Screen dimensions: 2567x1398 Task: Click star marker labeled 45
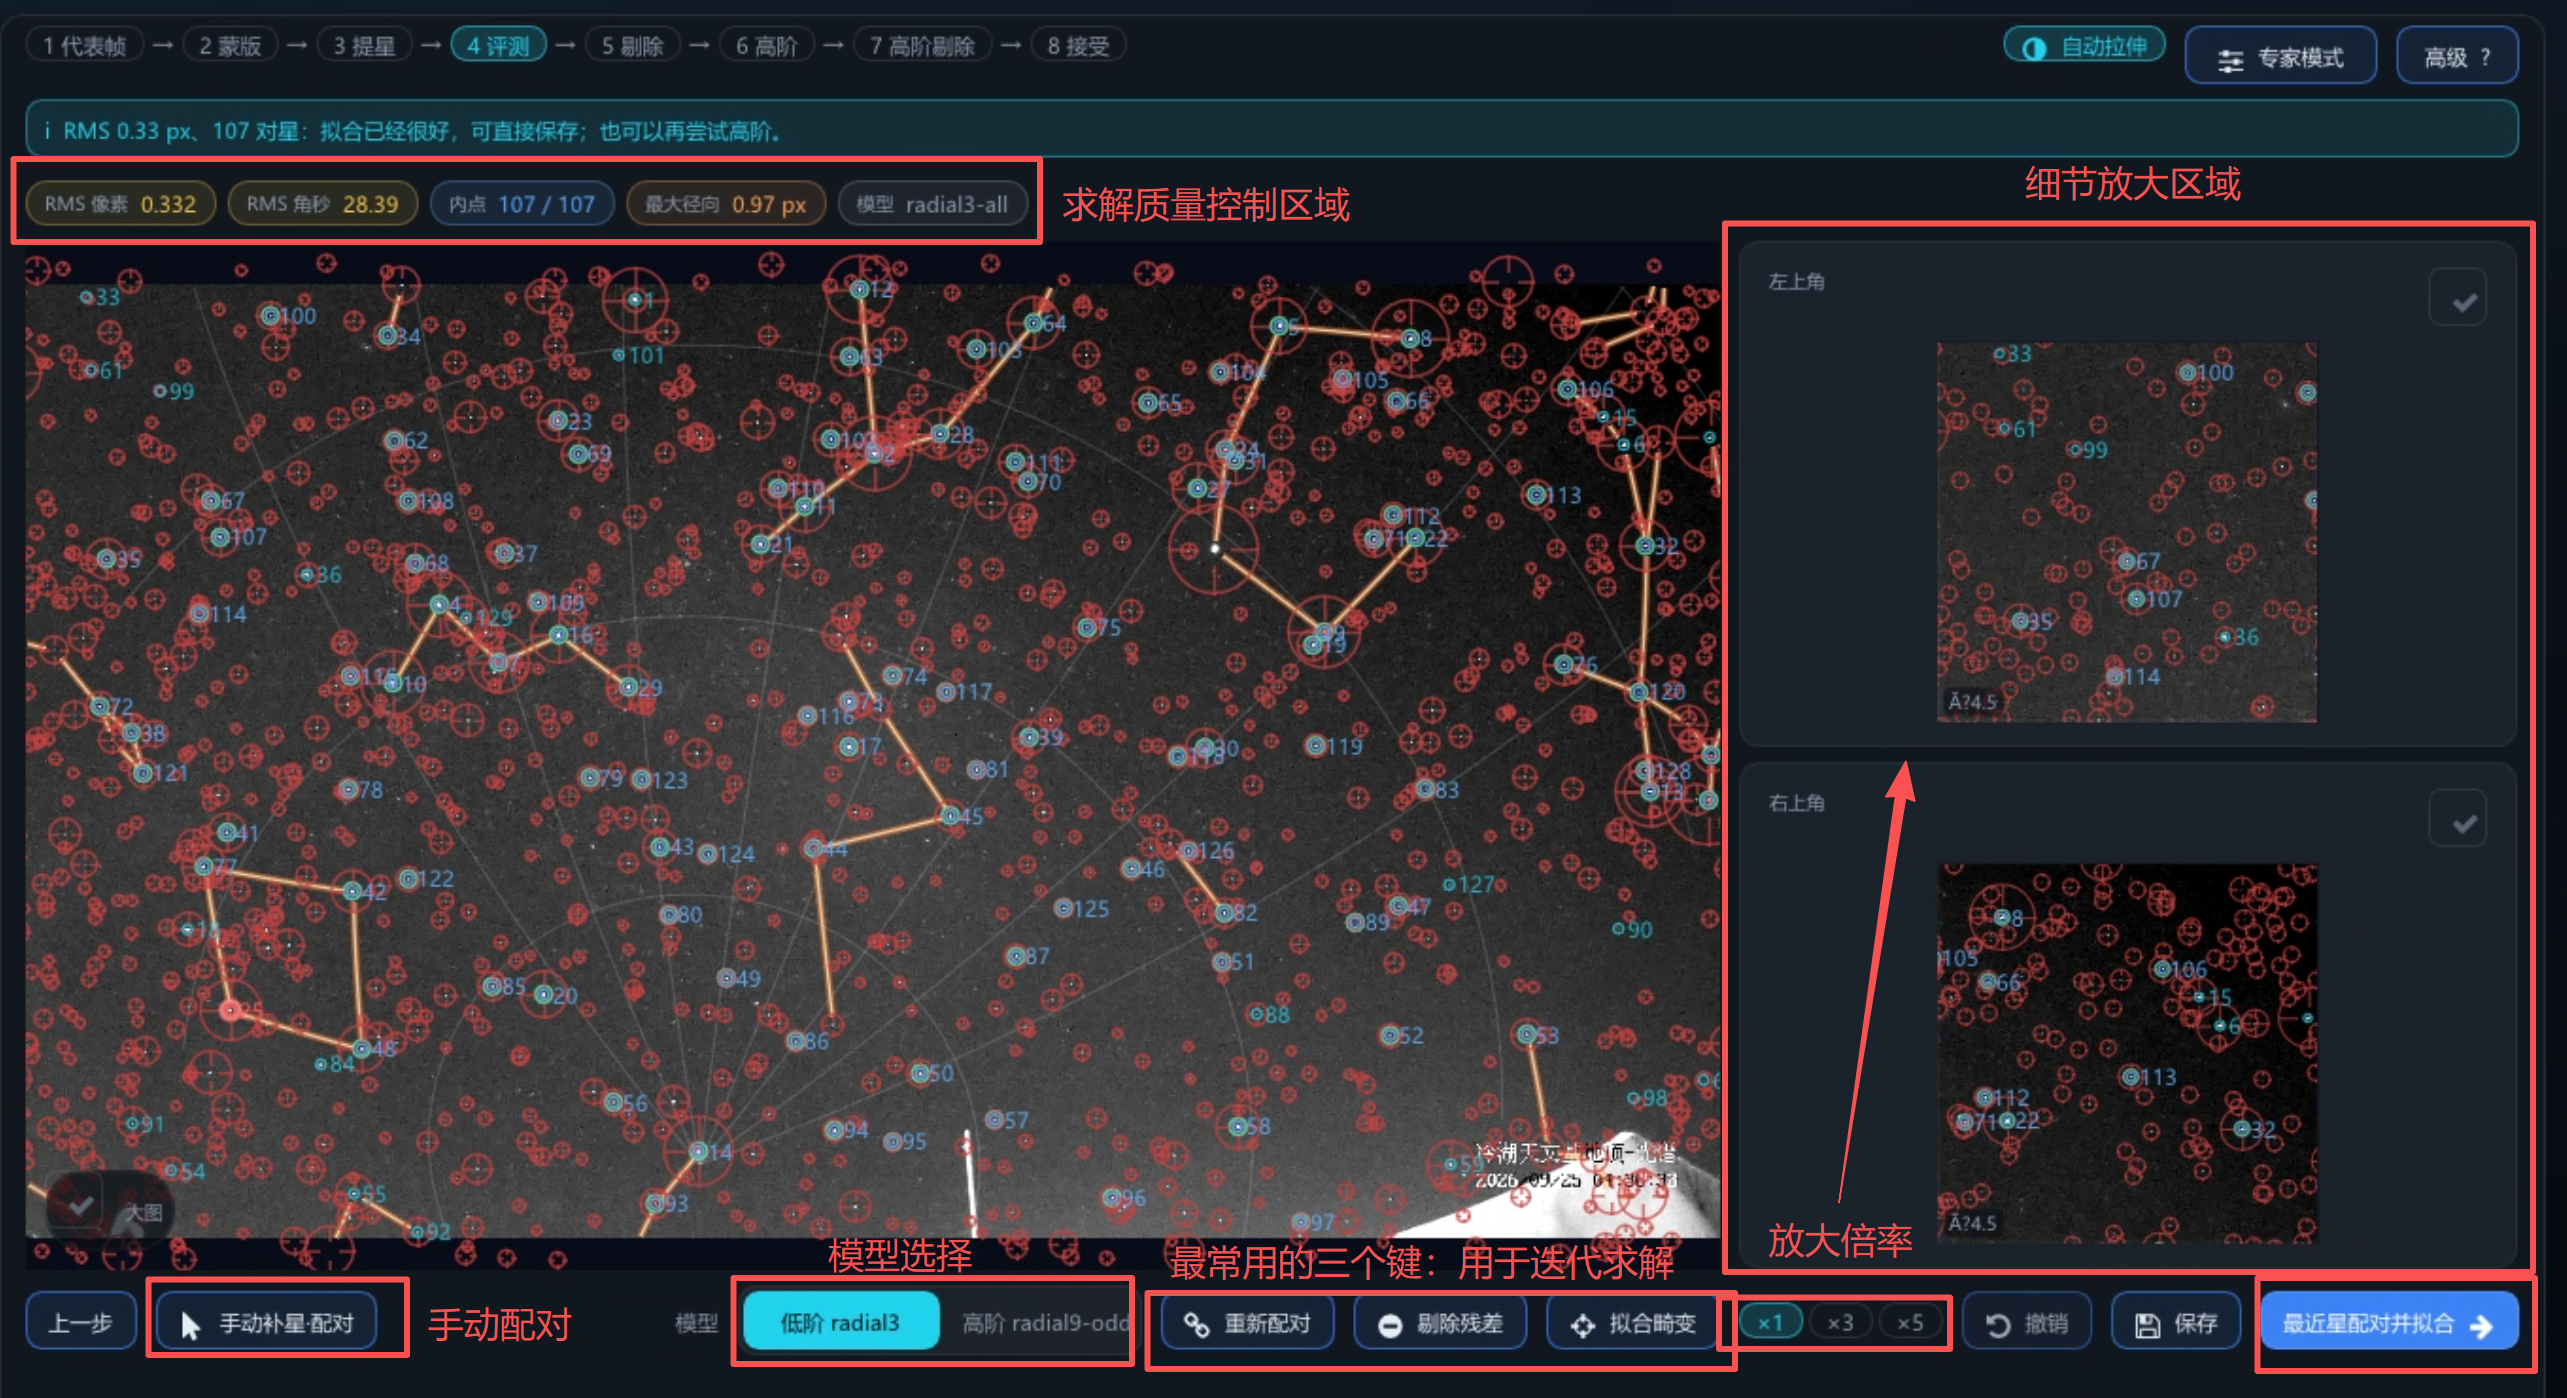pyautogui.click(x=950, y=816)
